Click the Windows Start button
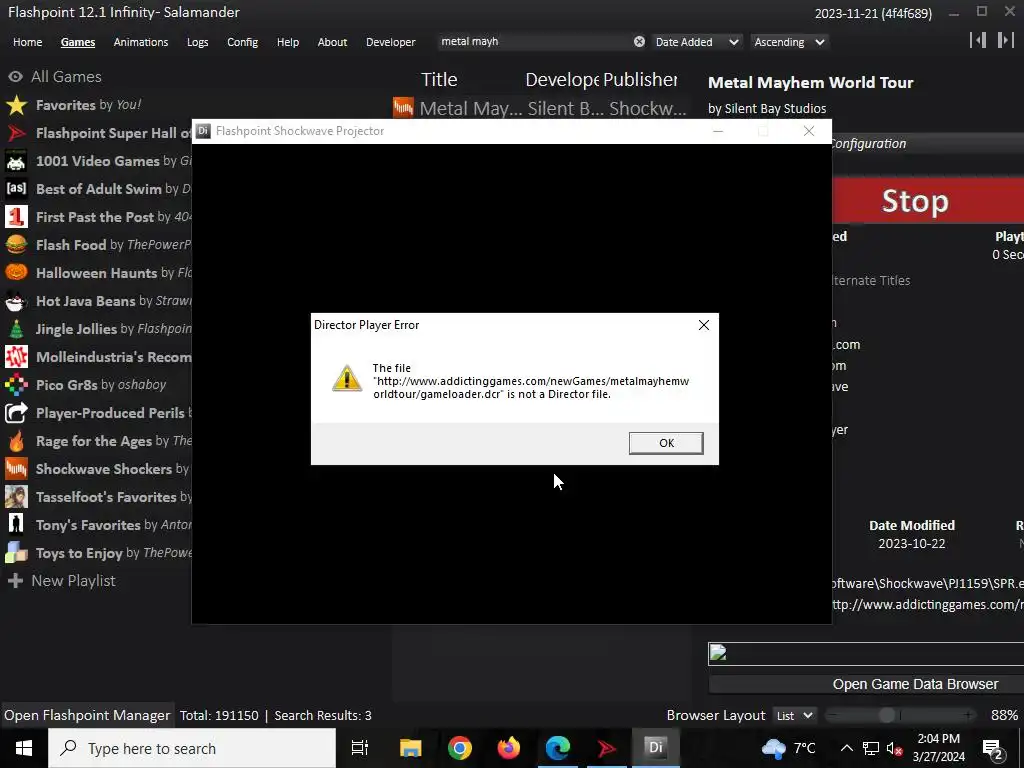 pos(24,748)
